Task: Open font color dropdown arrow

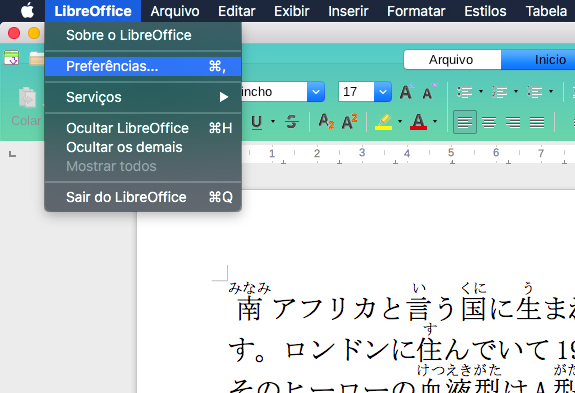Action: [x=435, y=121]
